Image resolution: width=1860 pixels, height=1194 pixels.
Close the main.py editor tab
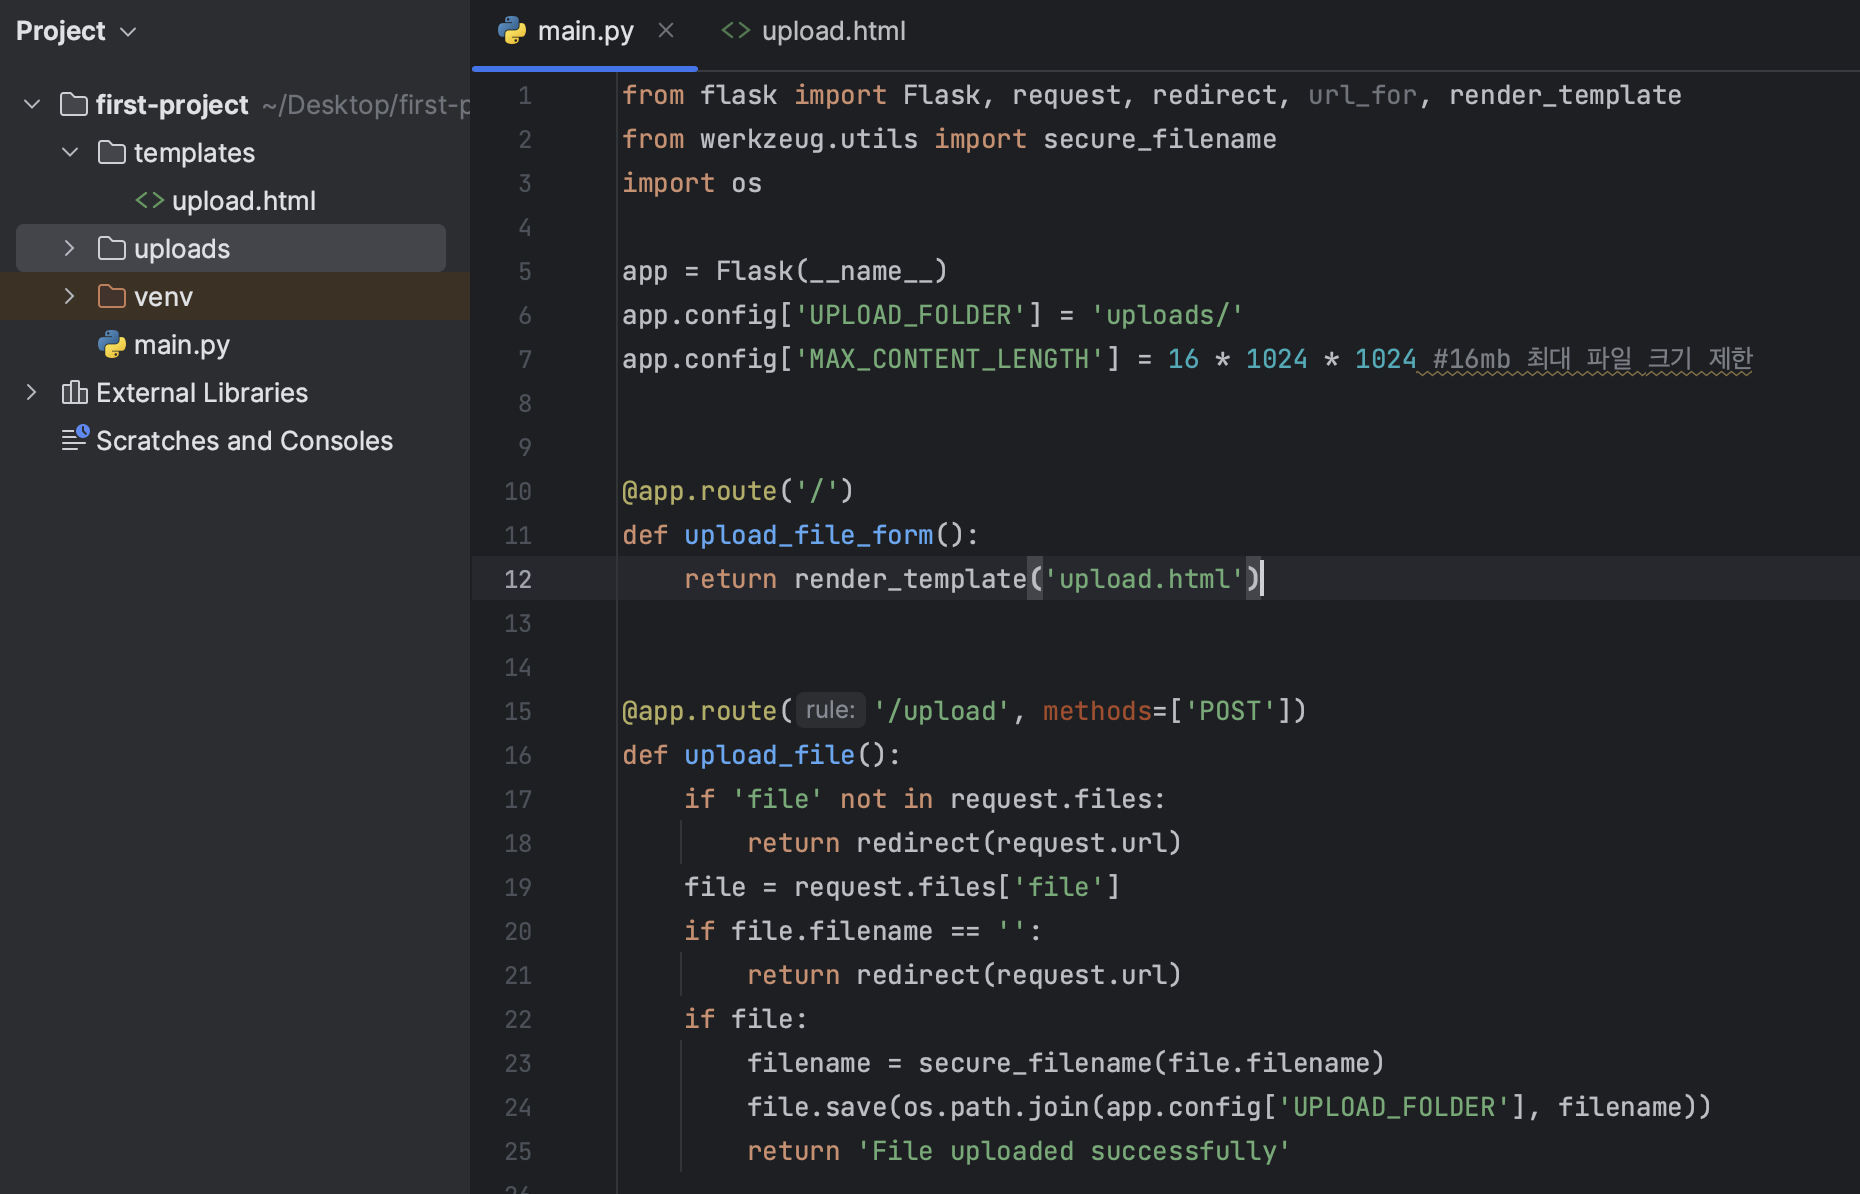[666, 31]
